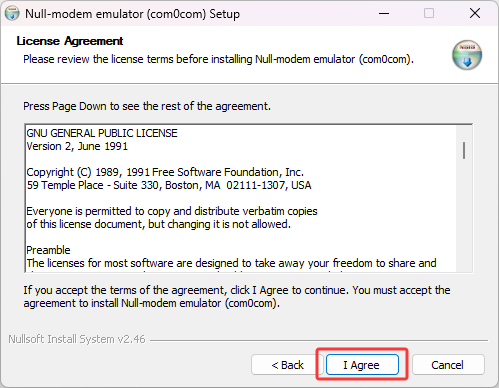Click the Version 2, June 1991 line
The height and width of the screenshot is (388, 499).
(x=77, y=146)
